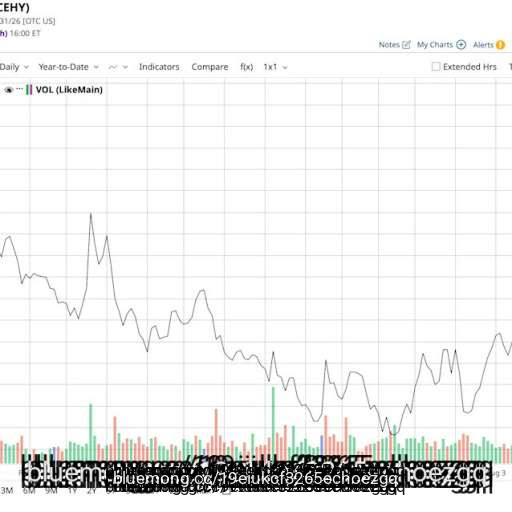
Task: Open VOL study options ellipsis
Action: coord(20,89)
